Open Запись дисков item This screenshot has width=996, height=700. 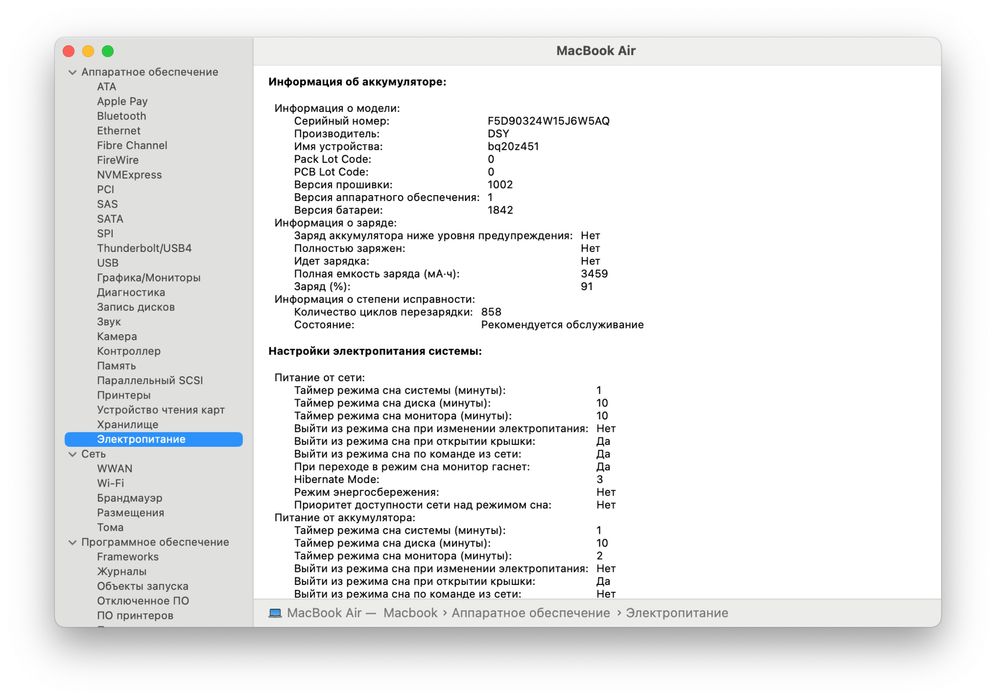(135, 307)
